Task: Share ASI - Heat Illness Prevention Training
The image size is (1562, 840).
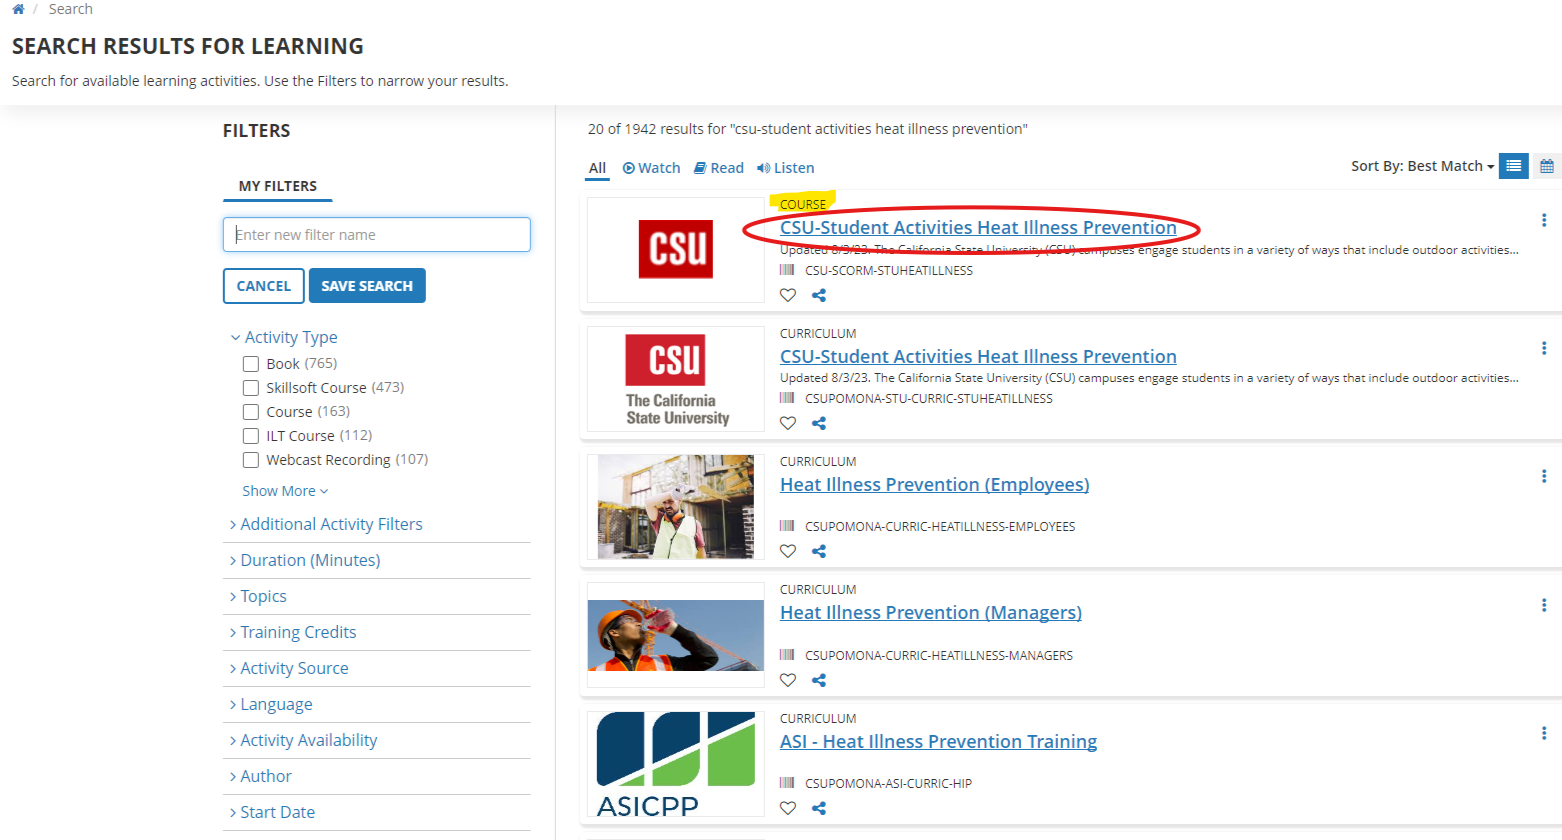Action: coord(819,808)
